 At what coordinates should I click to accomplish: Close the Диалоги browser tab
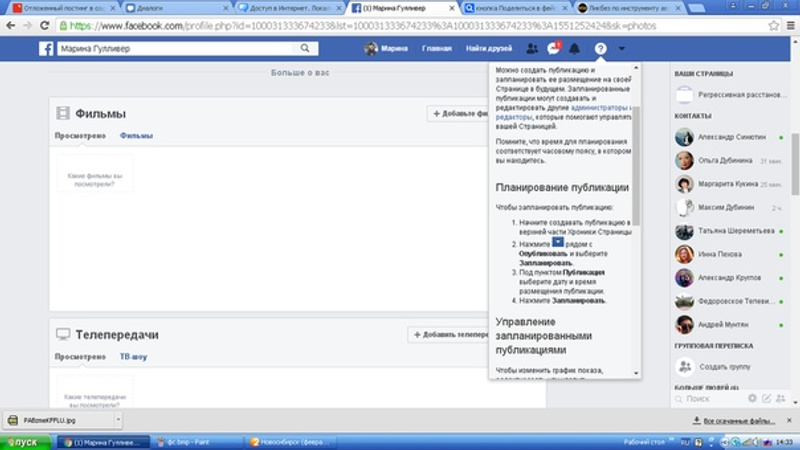226,8
